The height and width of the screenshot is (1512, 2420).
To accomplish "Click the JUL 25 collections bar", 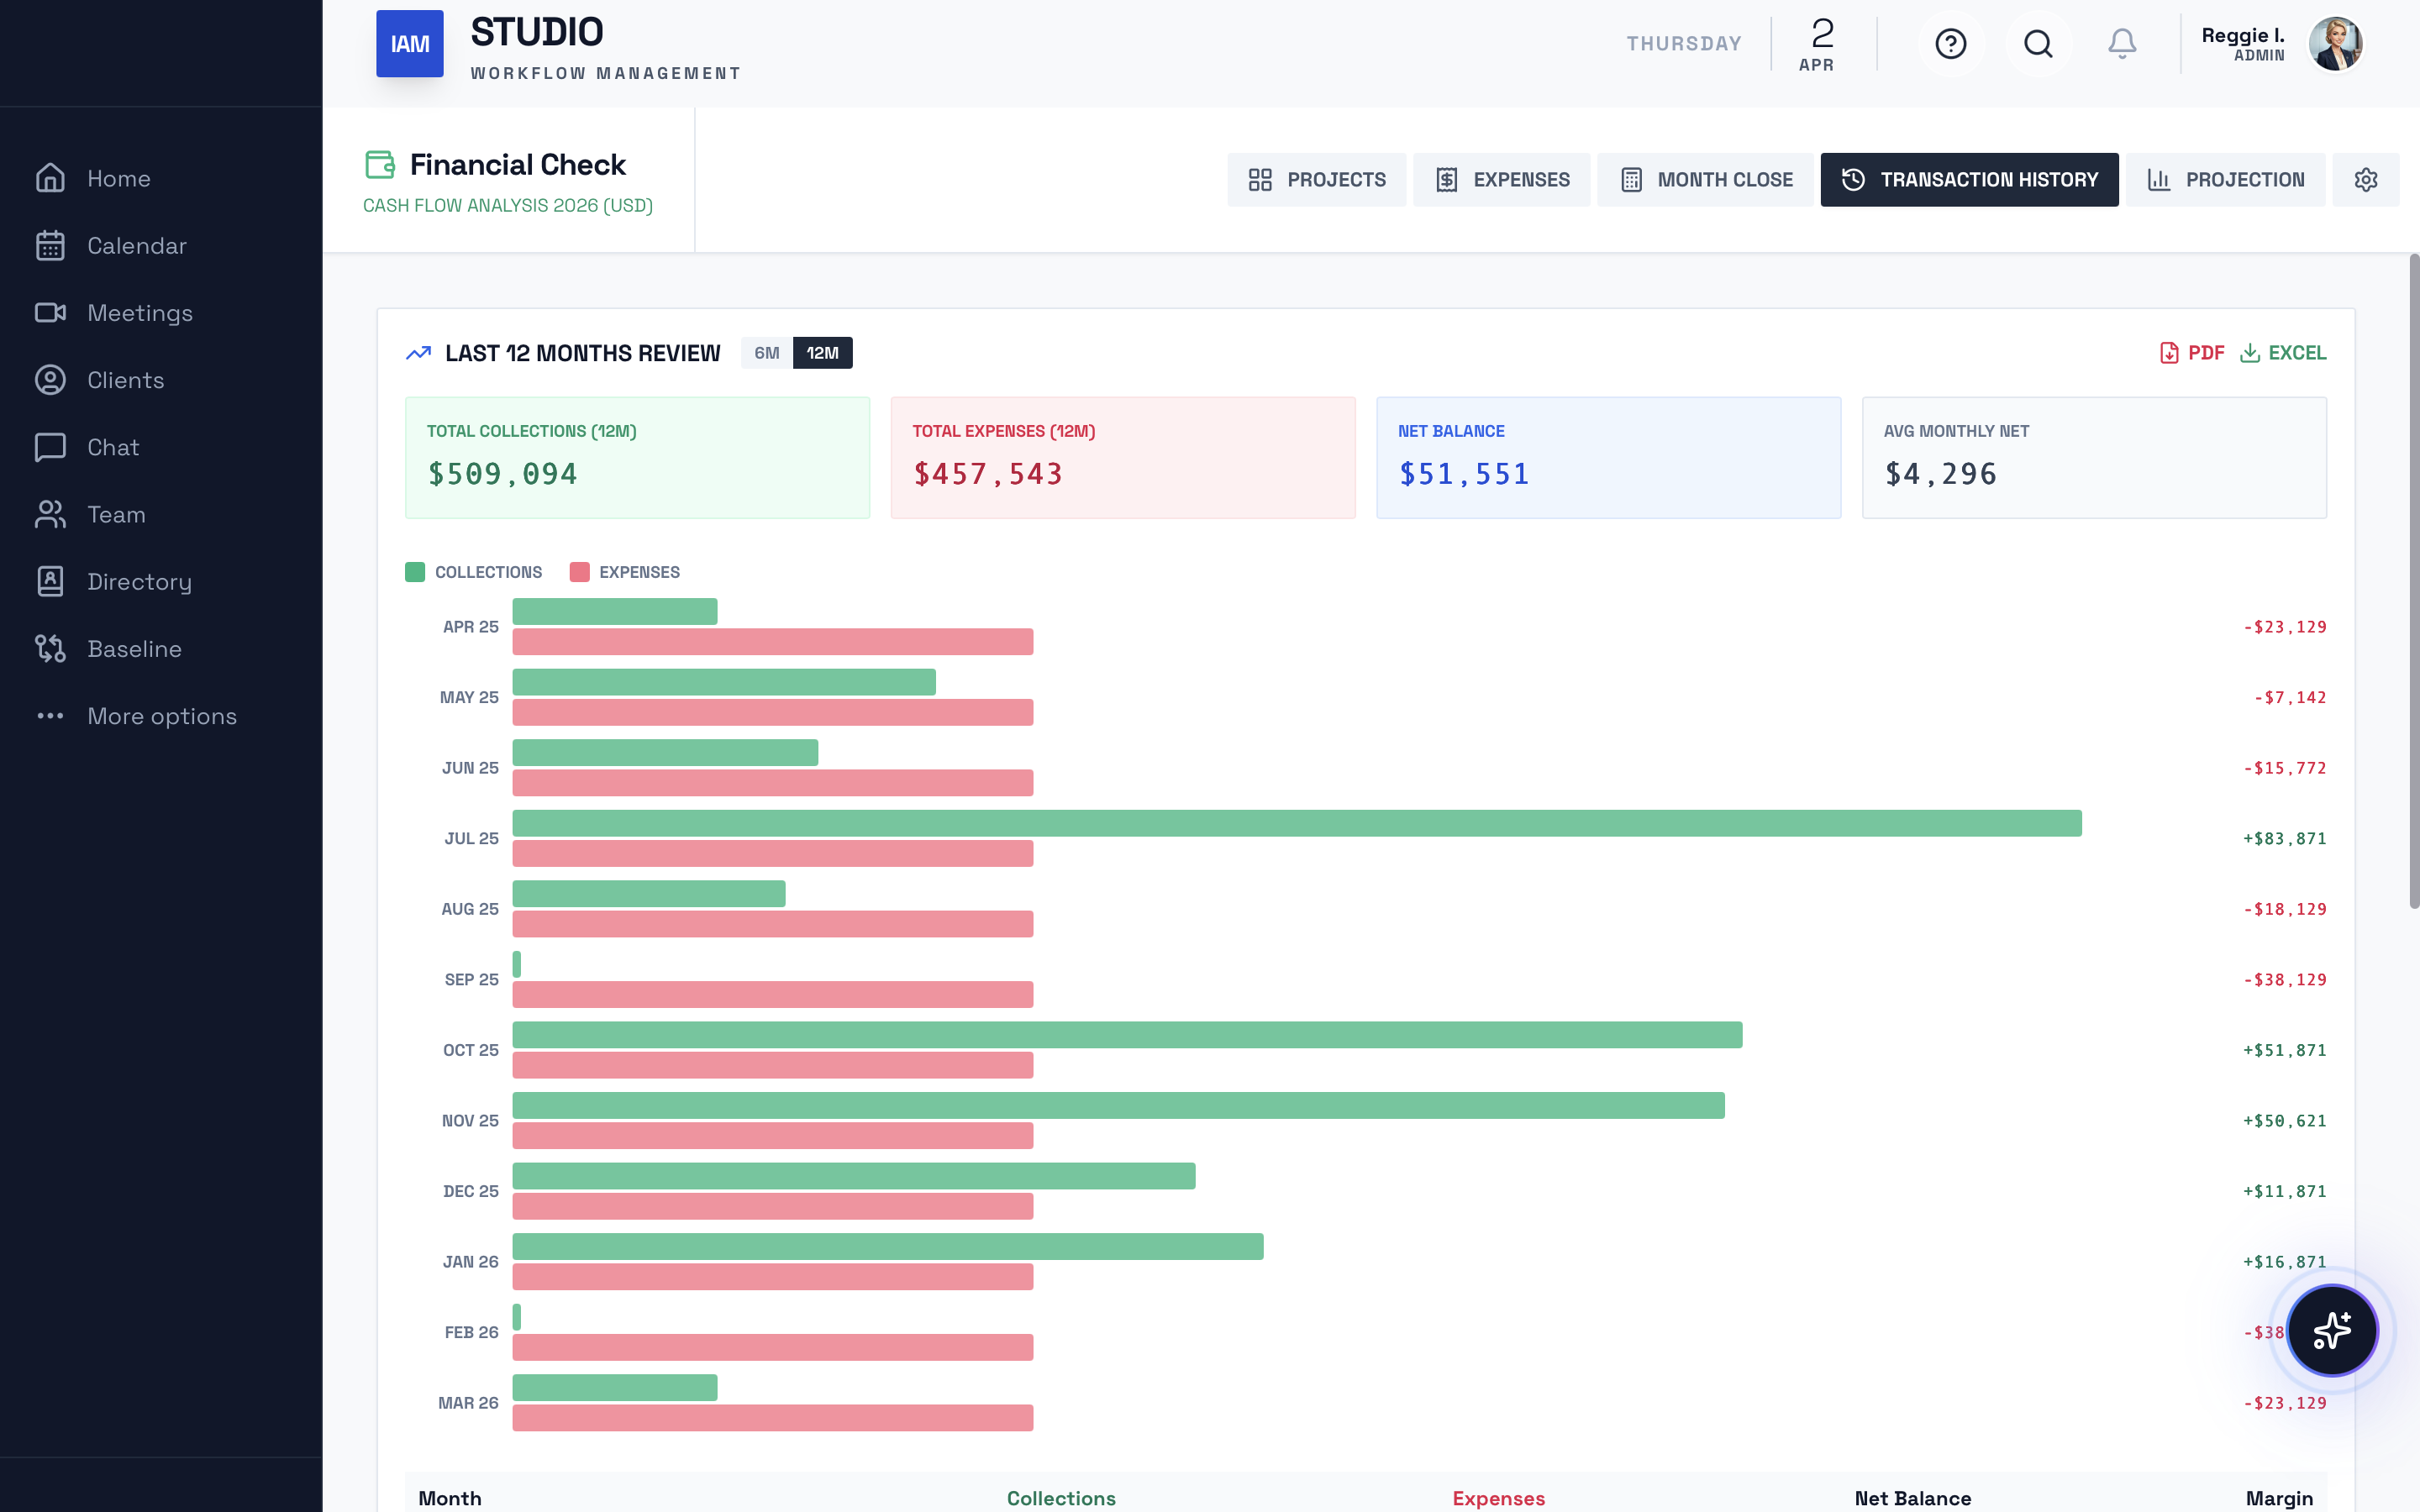I will 1296,823.
